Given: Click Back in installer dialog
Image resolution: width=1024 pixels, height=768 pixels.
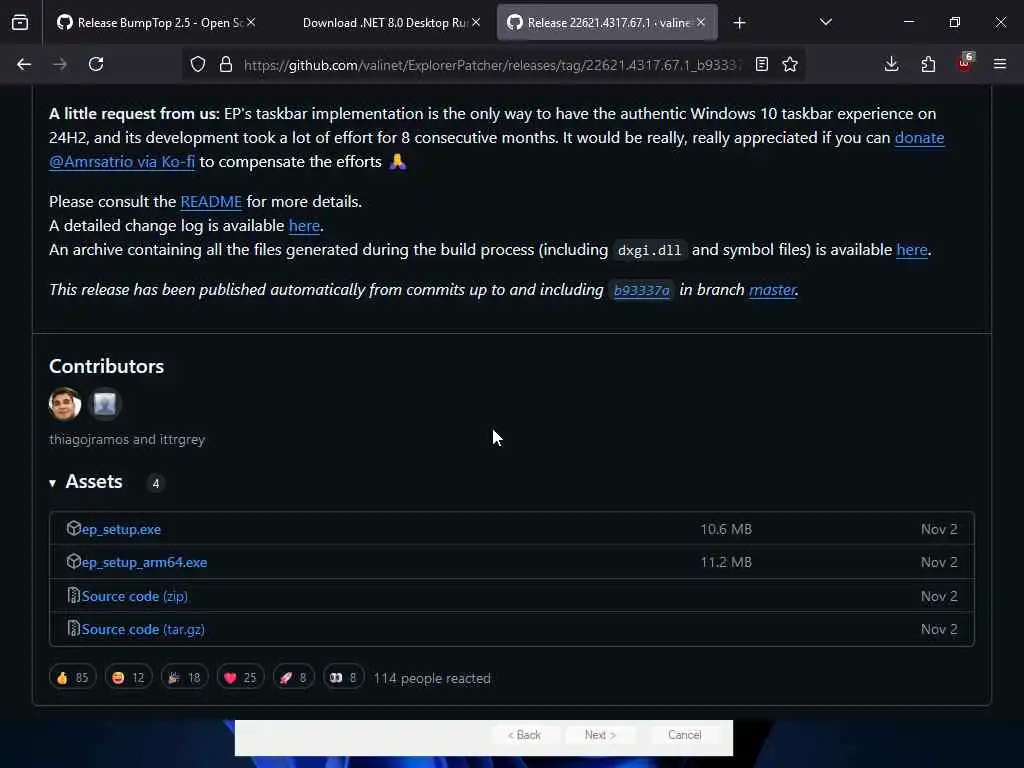Looking at the screenshot, I should point(524,735).
